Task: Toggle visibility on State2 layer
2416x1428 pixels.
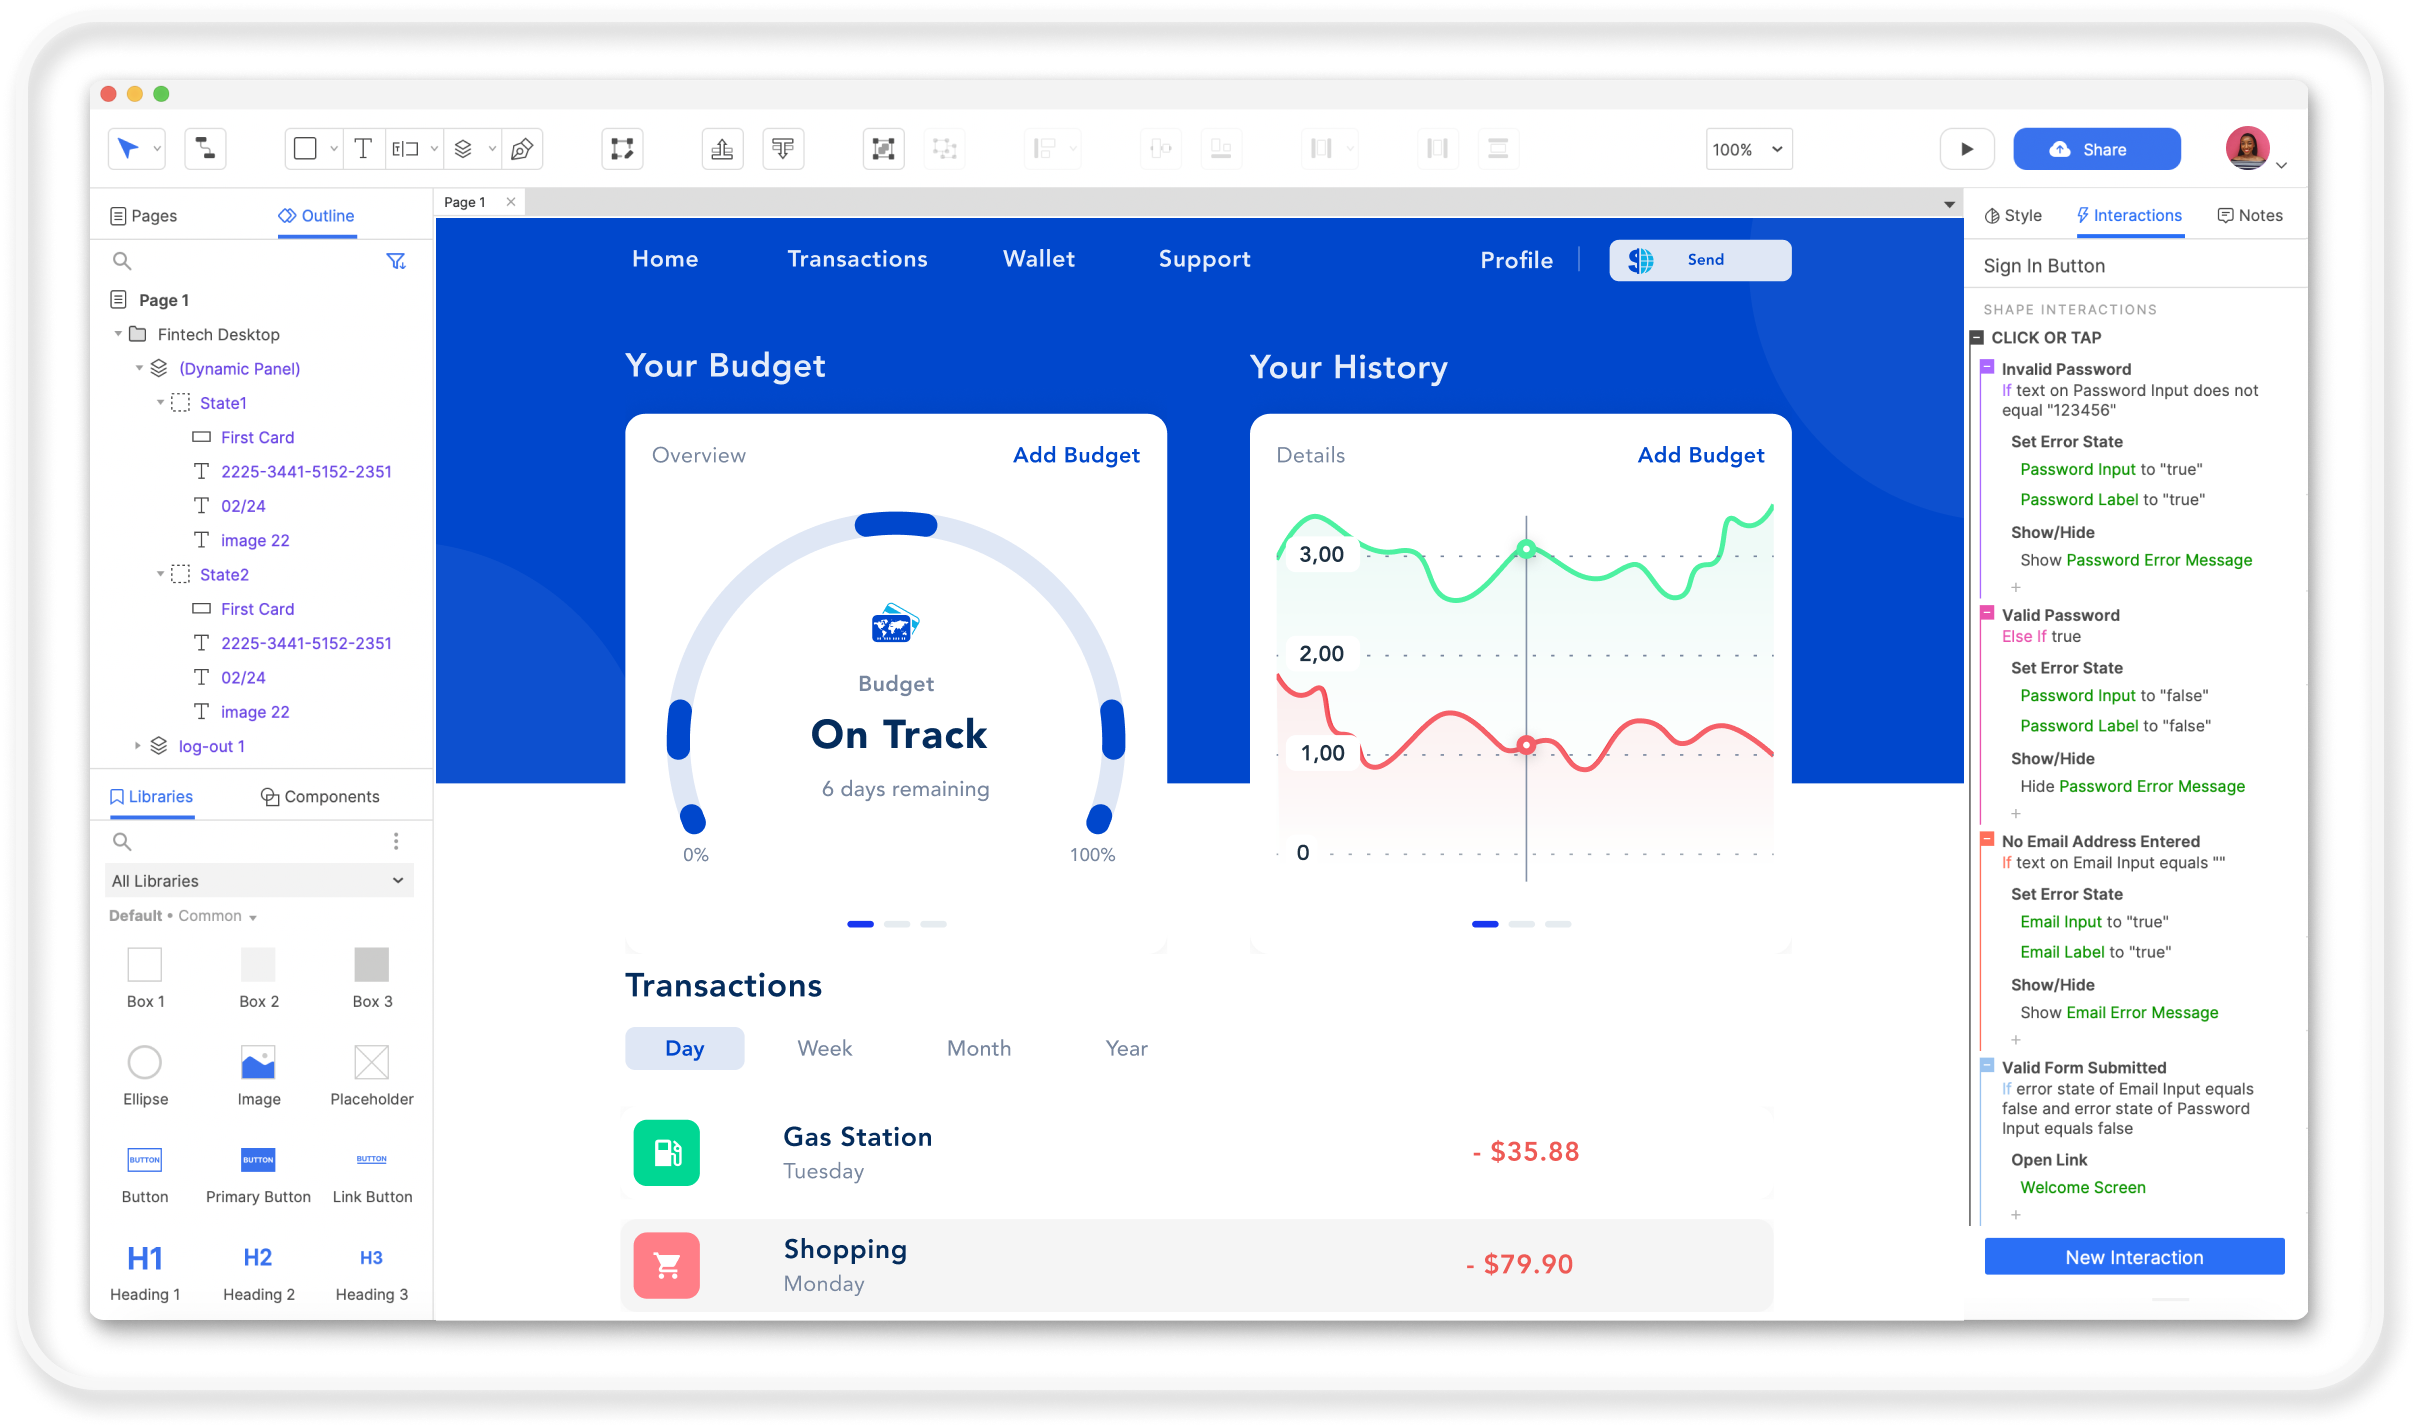Action: [398, 575]
